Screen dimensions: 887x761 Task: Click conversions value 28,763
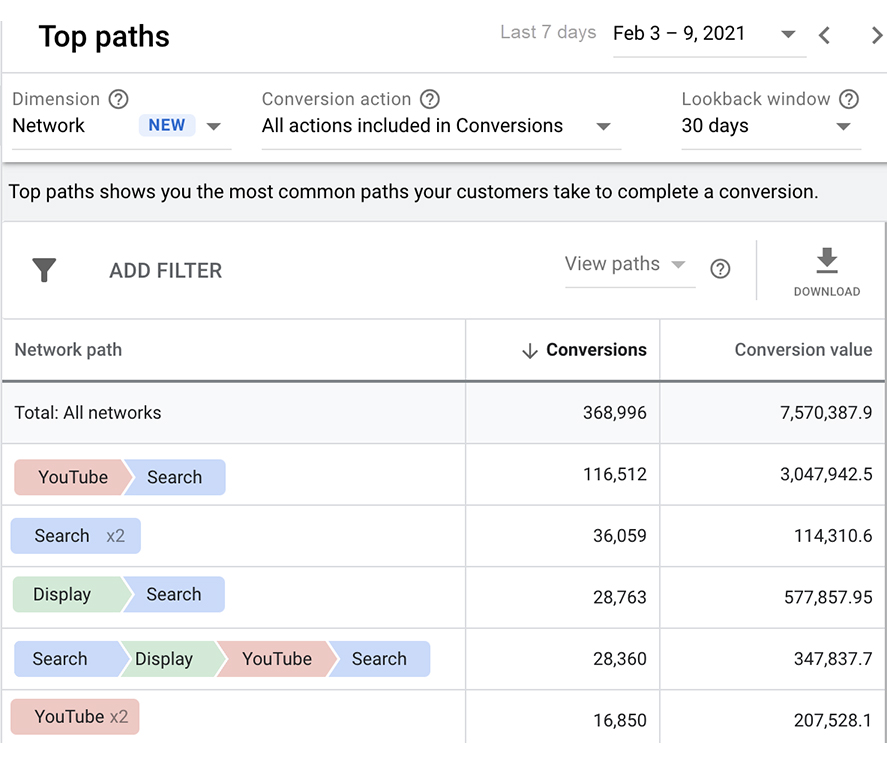pos(619,597)
